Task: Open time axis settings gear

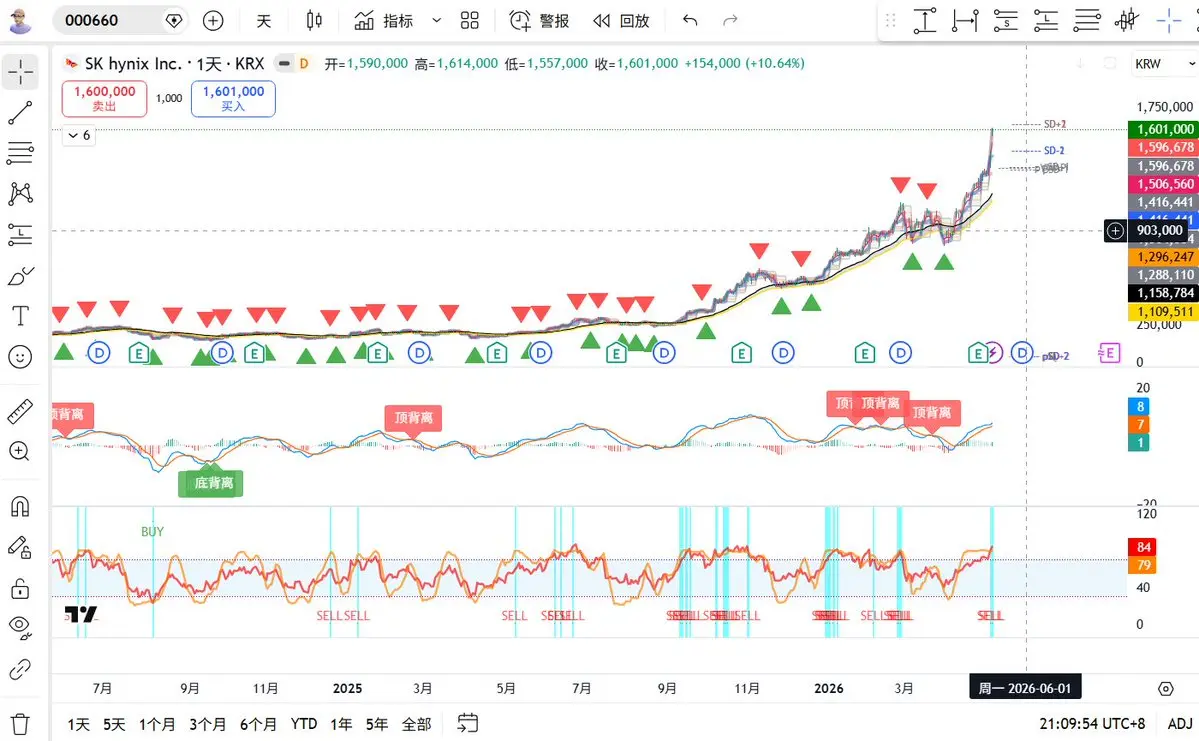Action: 1165,689
